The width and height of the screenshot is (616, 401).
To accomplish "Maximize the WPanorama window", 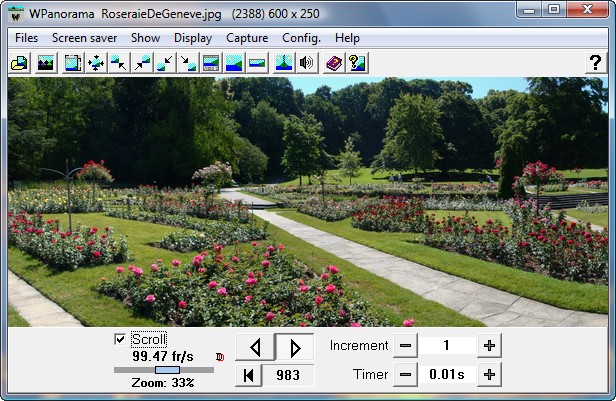I will click(554, 10).
